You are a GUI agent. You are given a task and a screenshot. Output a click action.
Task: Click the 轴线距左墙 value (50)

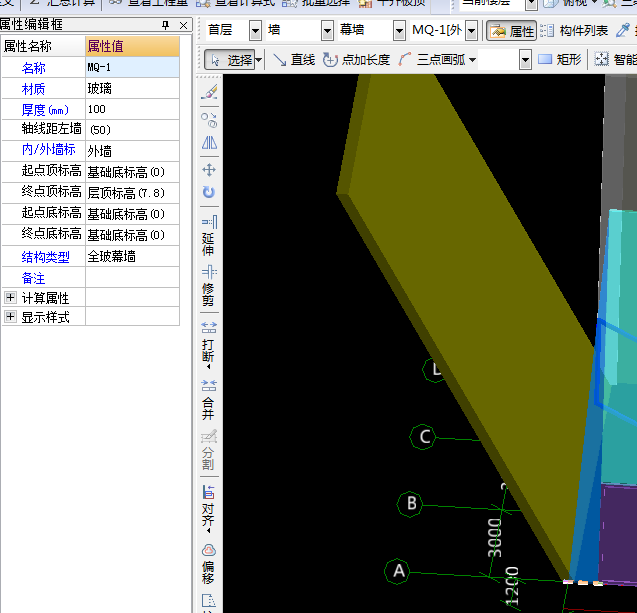click(132, 130)
